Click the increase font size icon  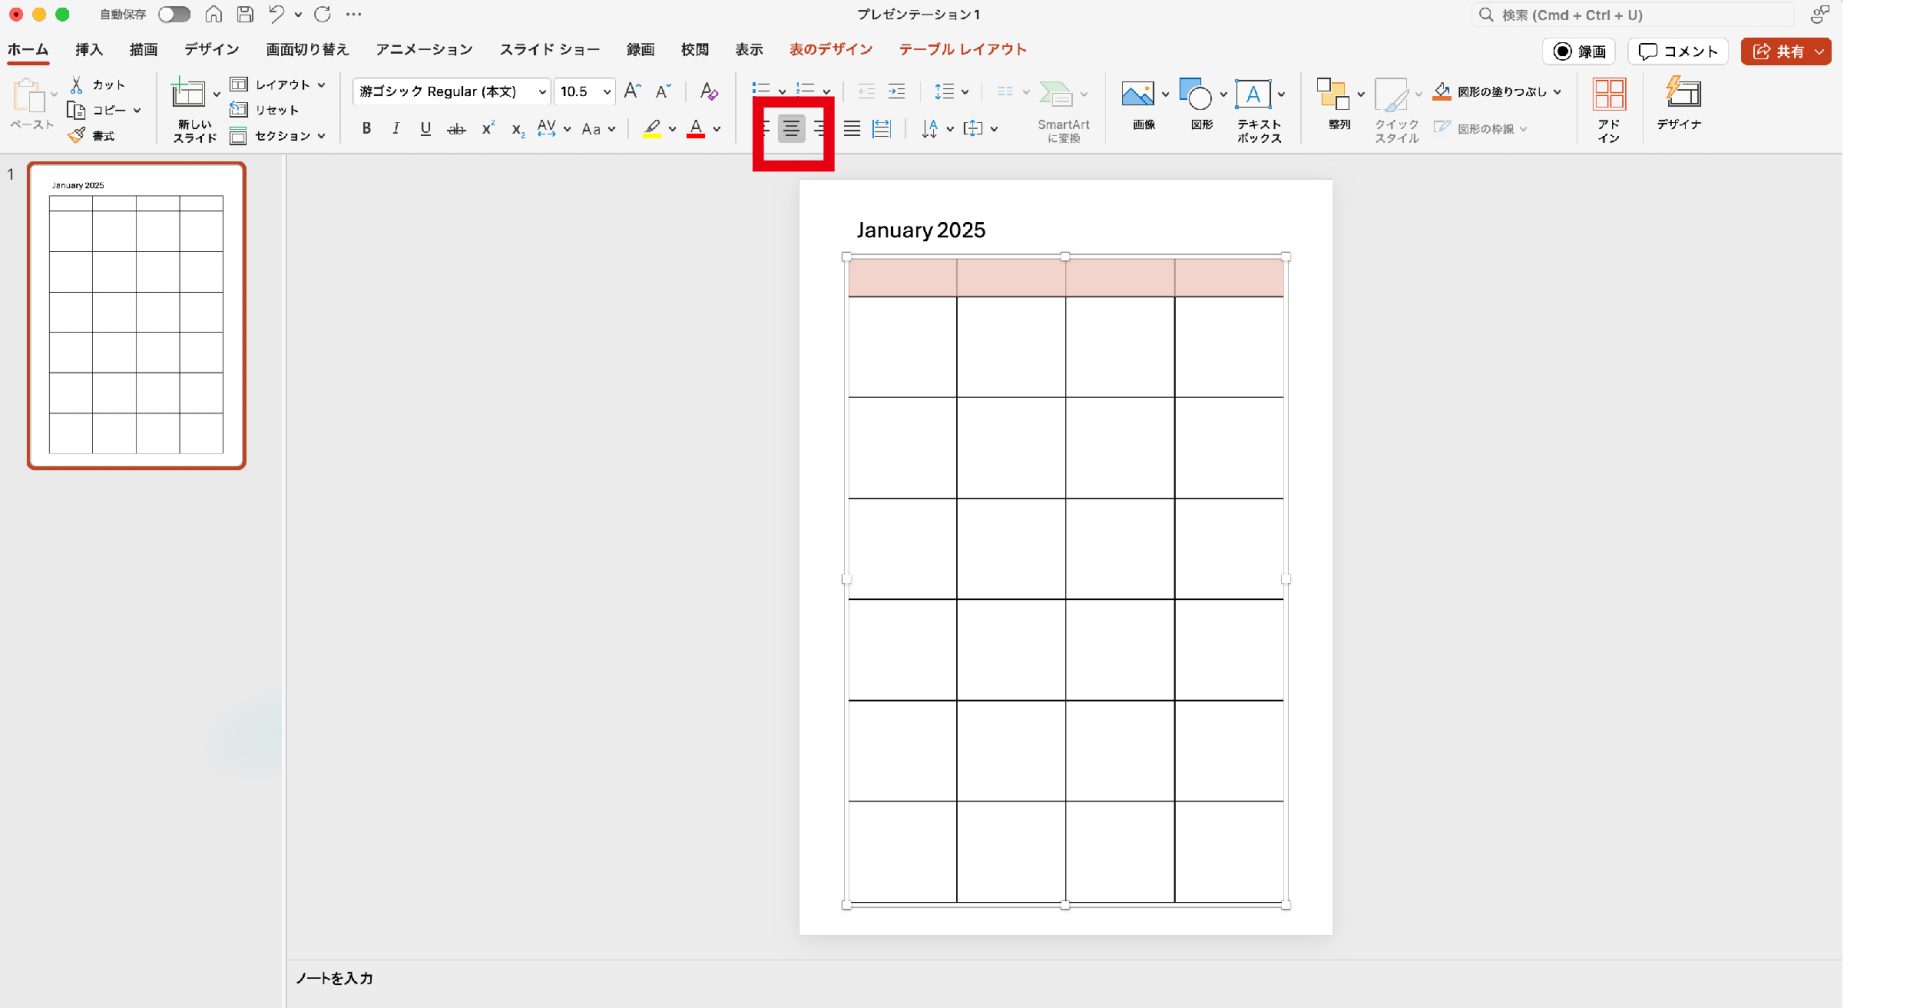pyautogui.click(x=632, y=91)
